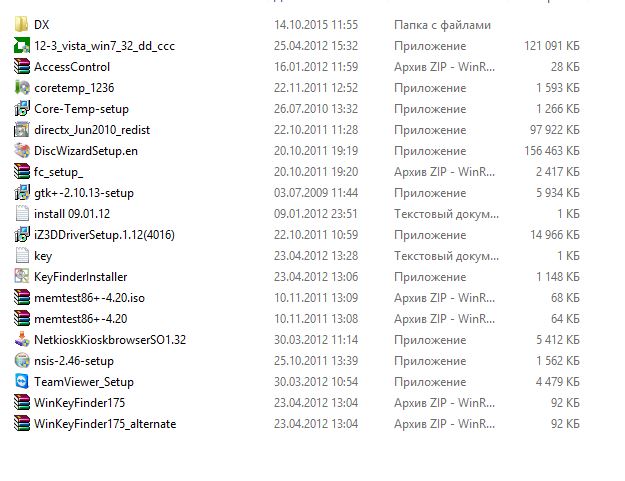Select the NetkioskKioskbrowserSO1.32 installer icon
The height and width of the screenshot is (481, 625).
point(22,340)
